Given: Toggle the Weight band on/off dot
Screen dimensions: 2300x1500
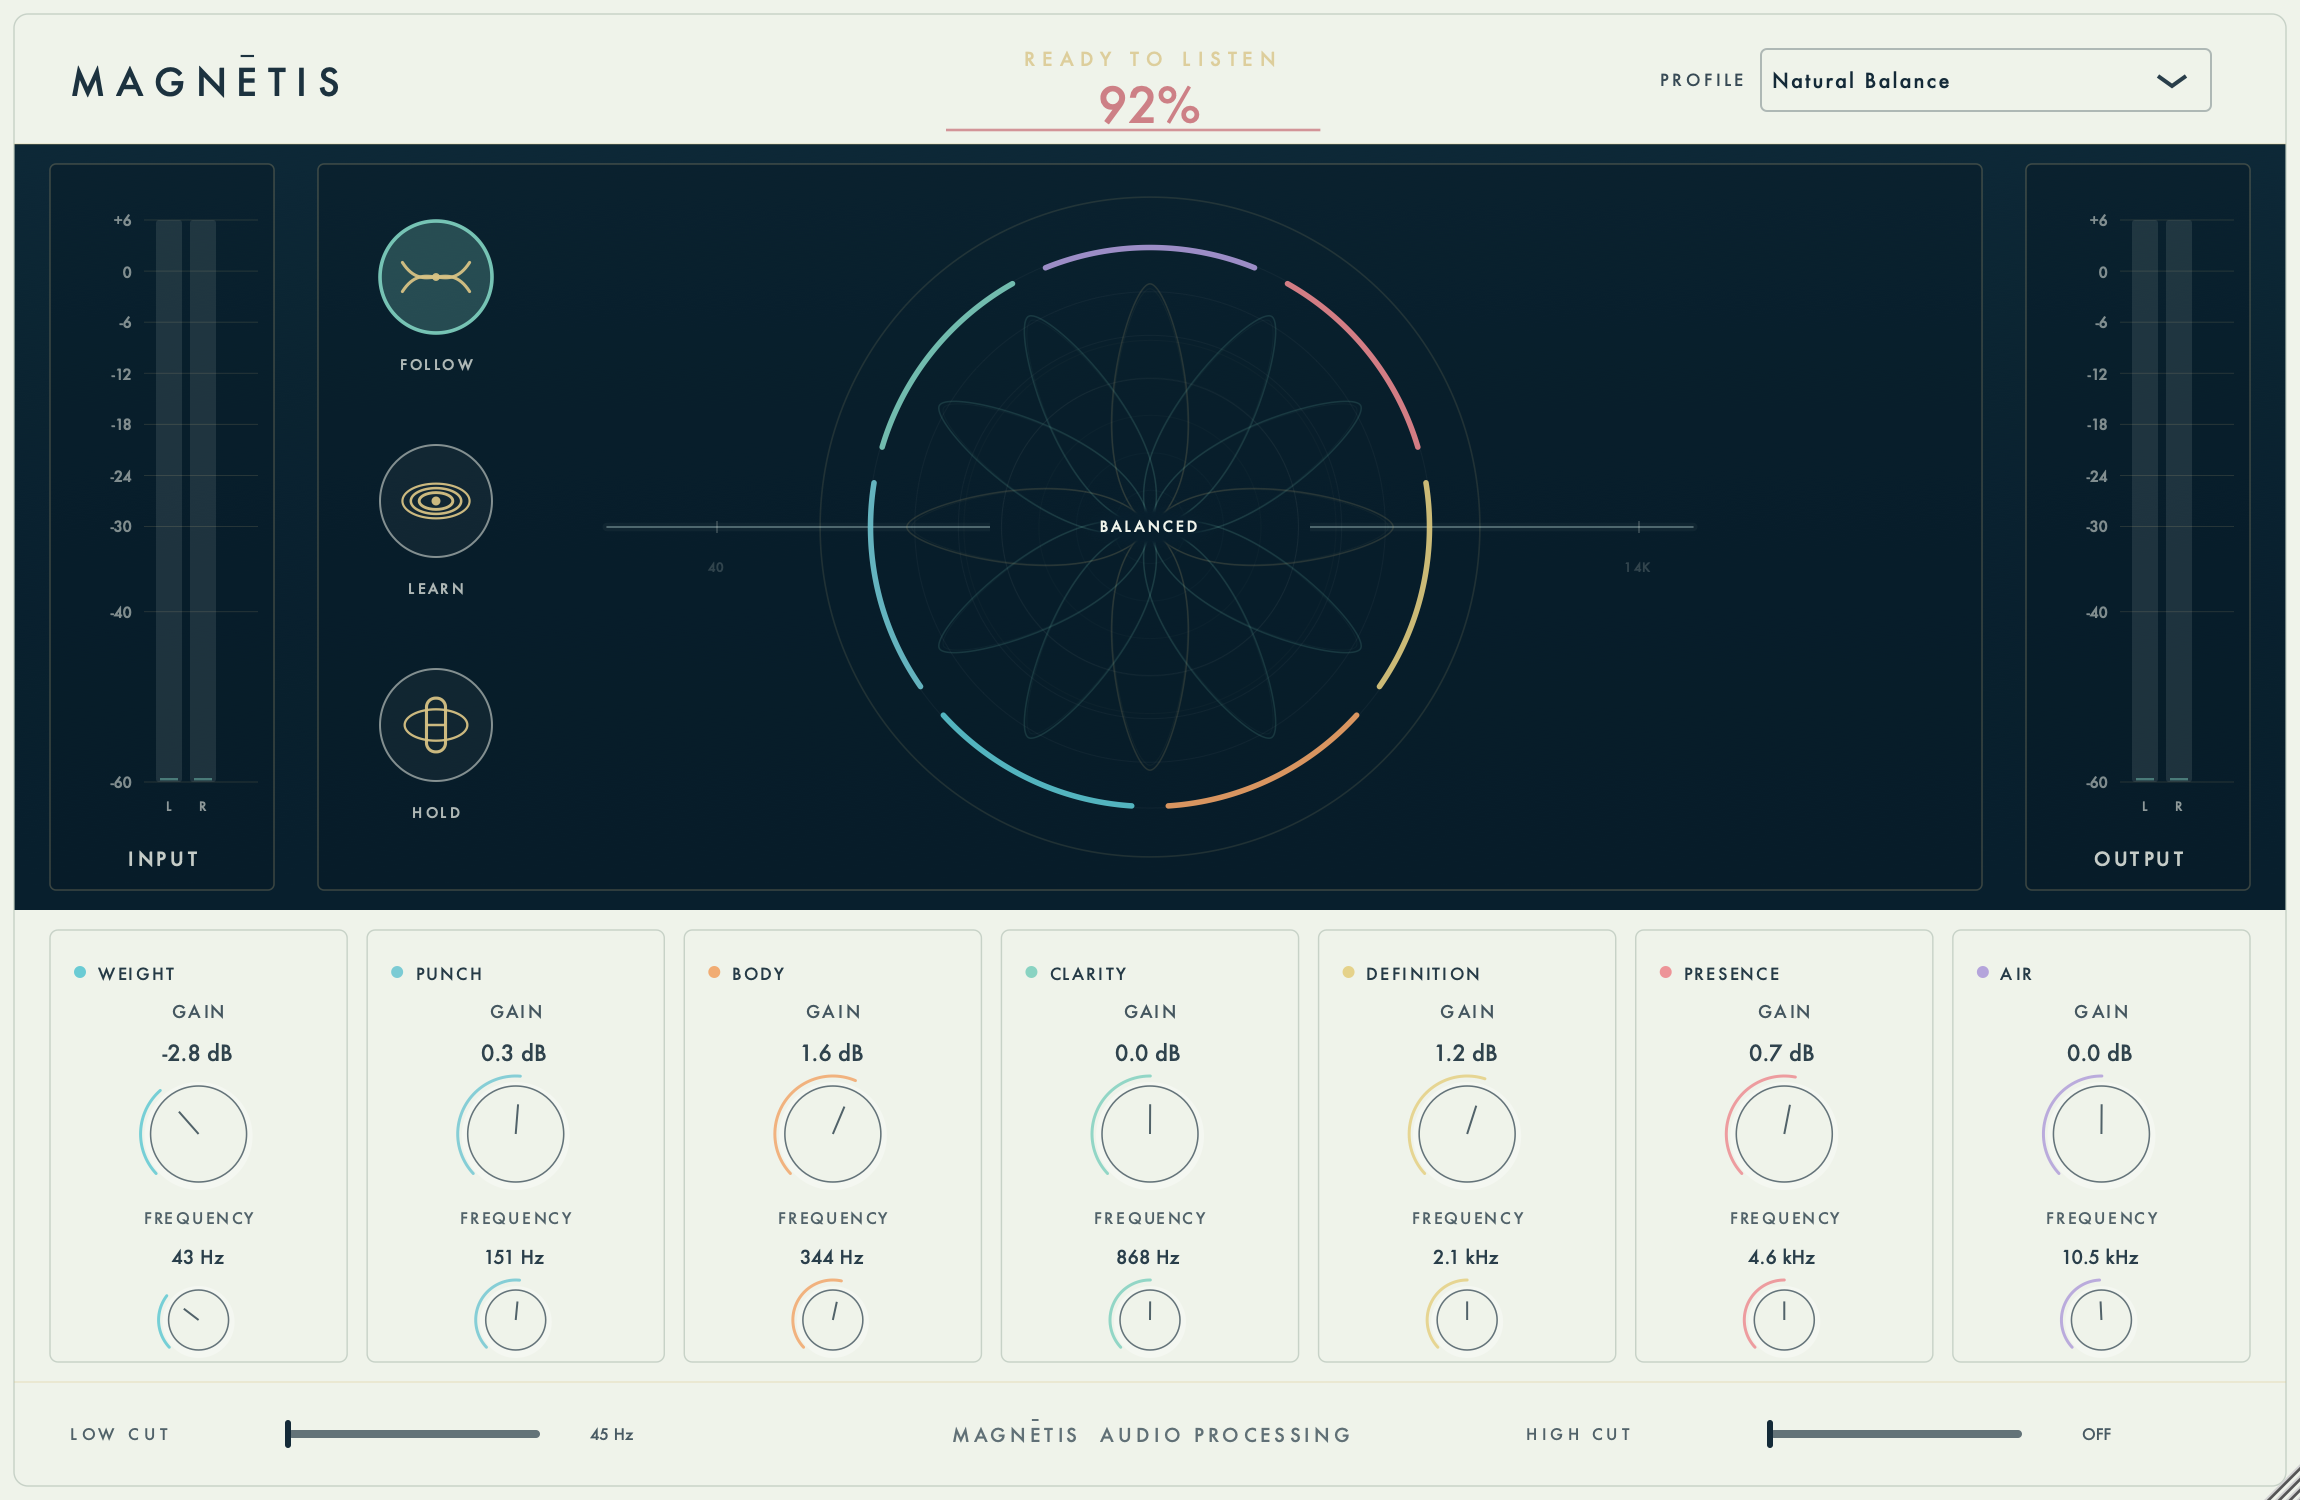Looking at the screenshot, I should pos(80,972).
